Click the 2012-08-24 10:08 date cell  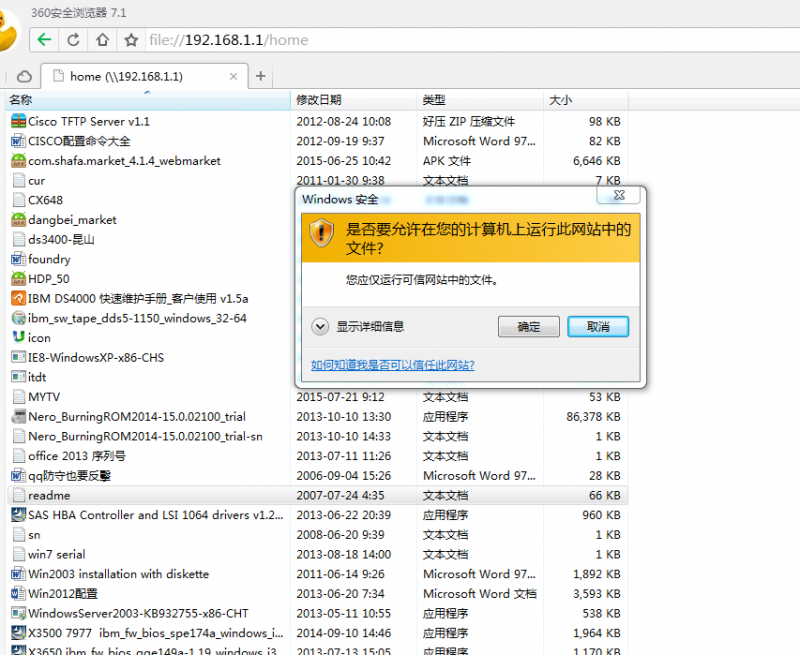point(344,121)
